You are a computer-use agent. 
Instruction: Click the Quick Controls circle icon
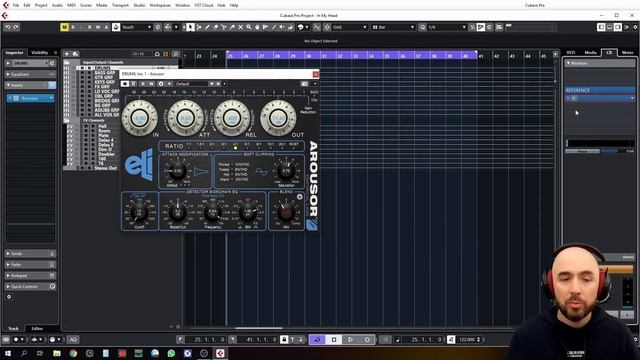point(52,287)
